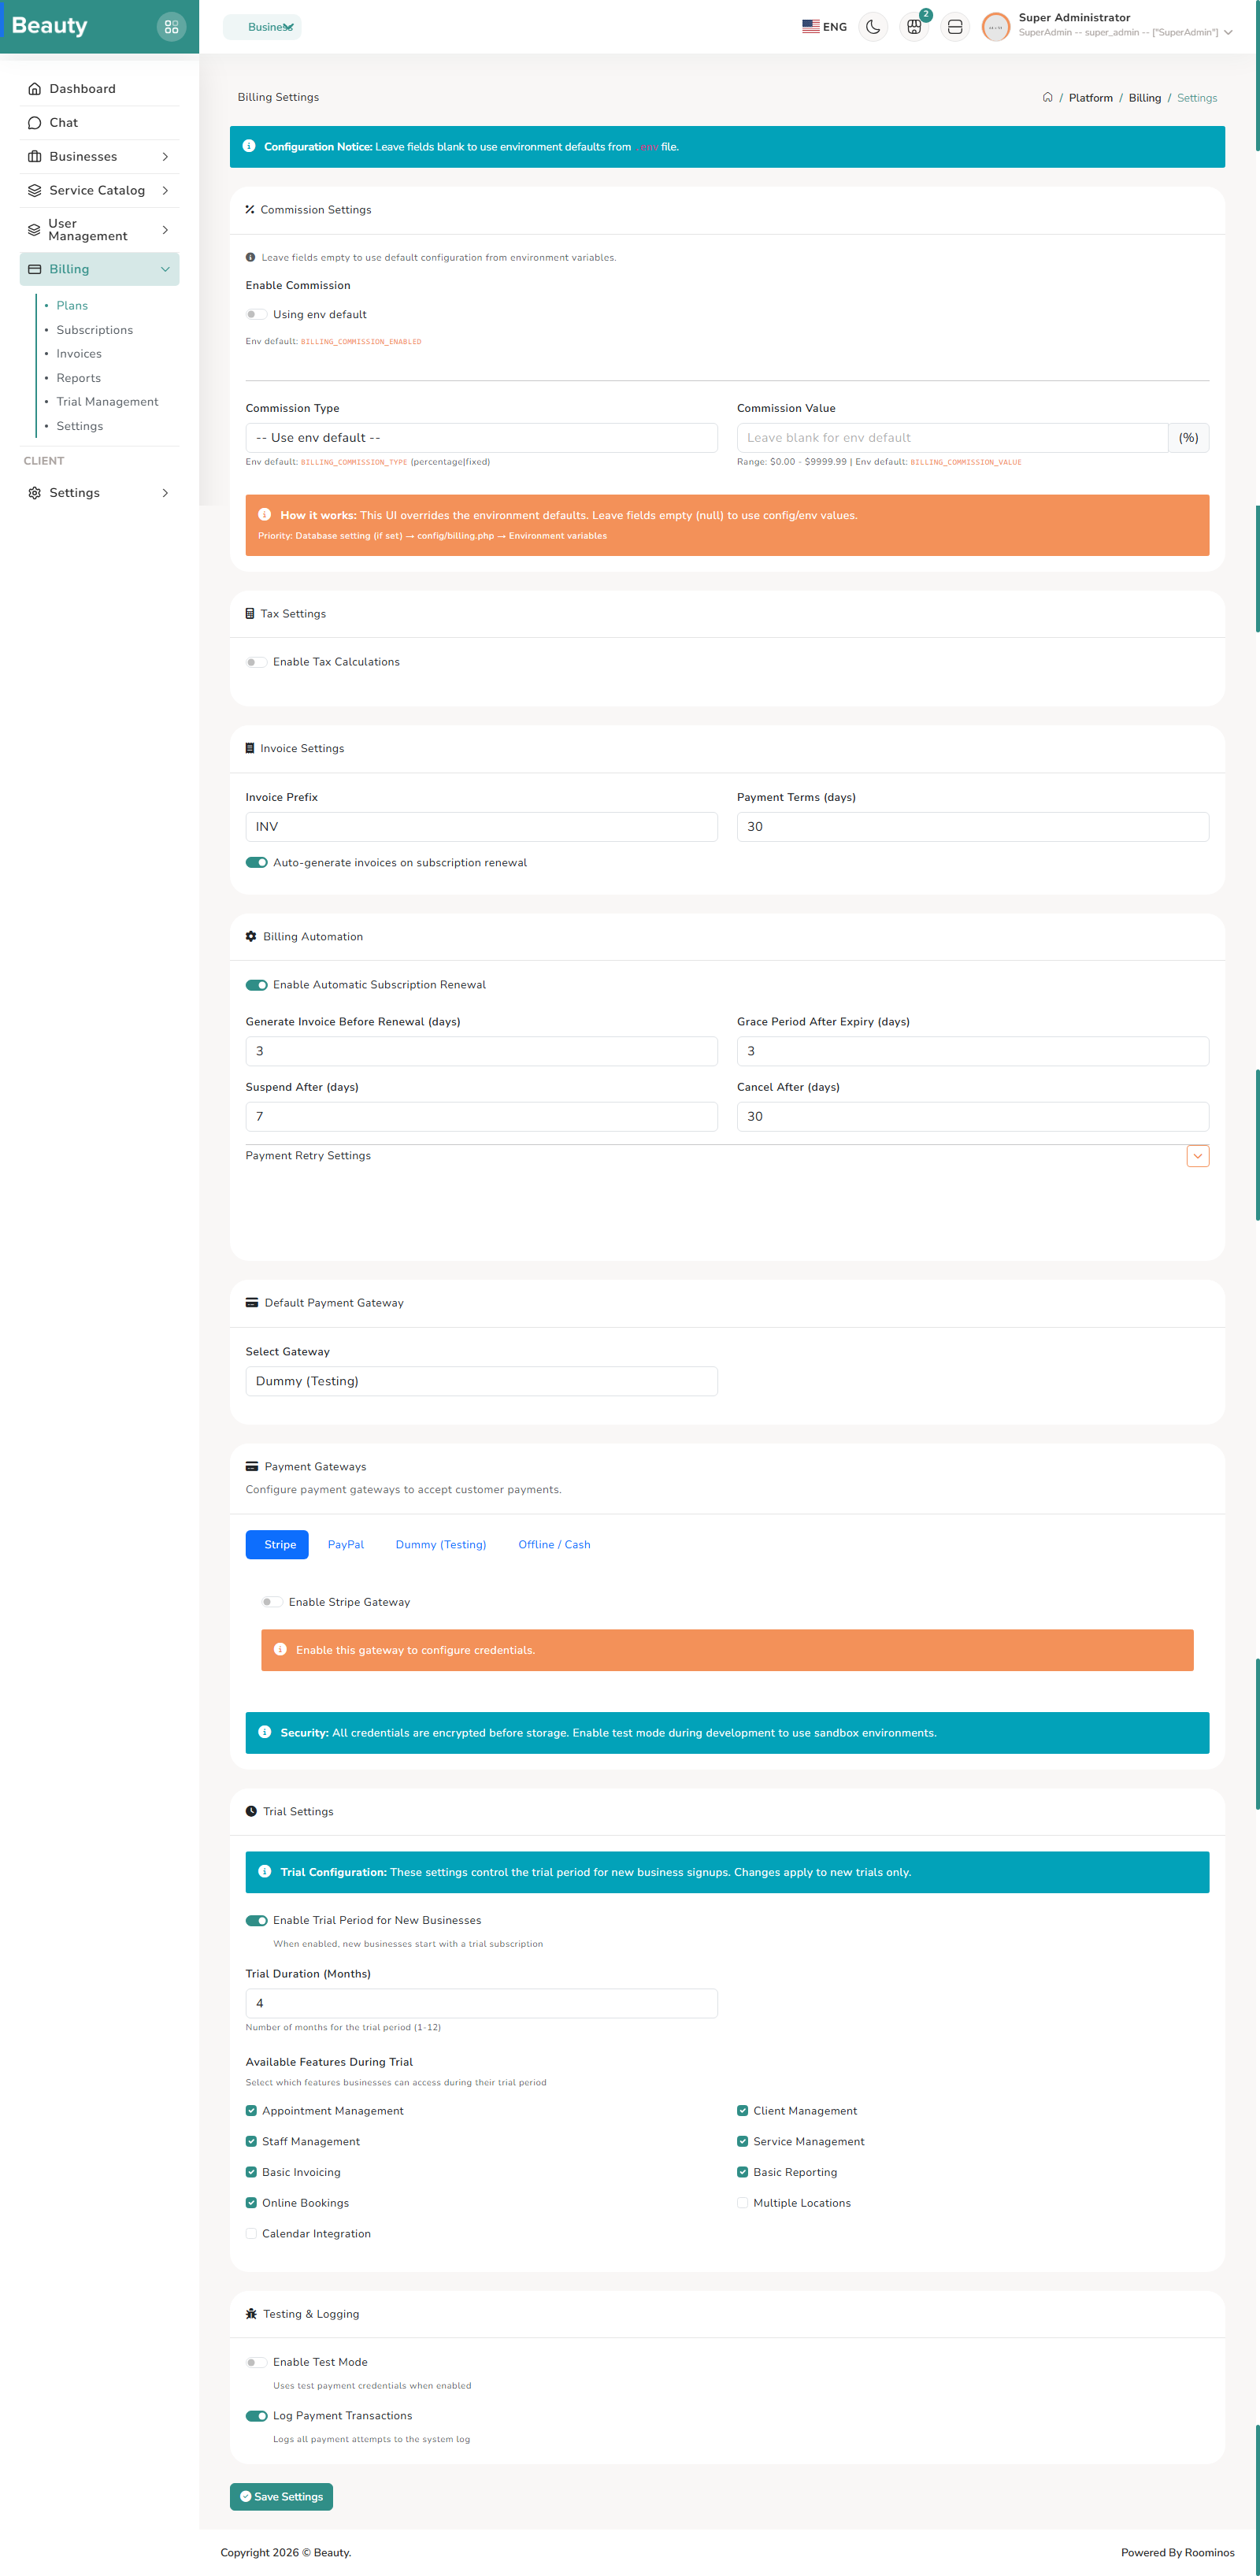Viewport: 1260px width, 2576px height.
Task: Click the Dashboard house icon
Action: click(x=35, y=89)
